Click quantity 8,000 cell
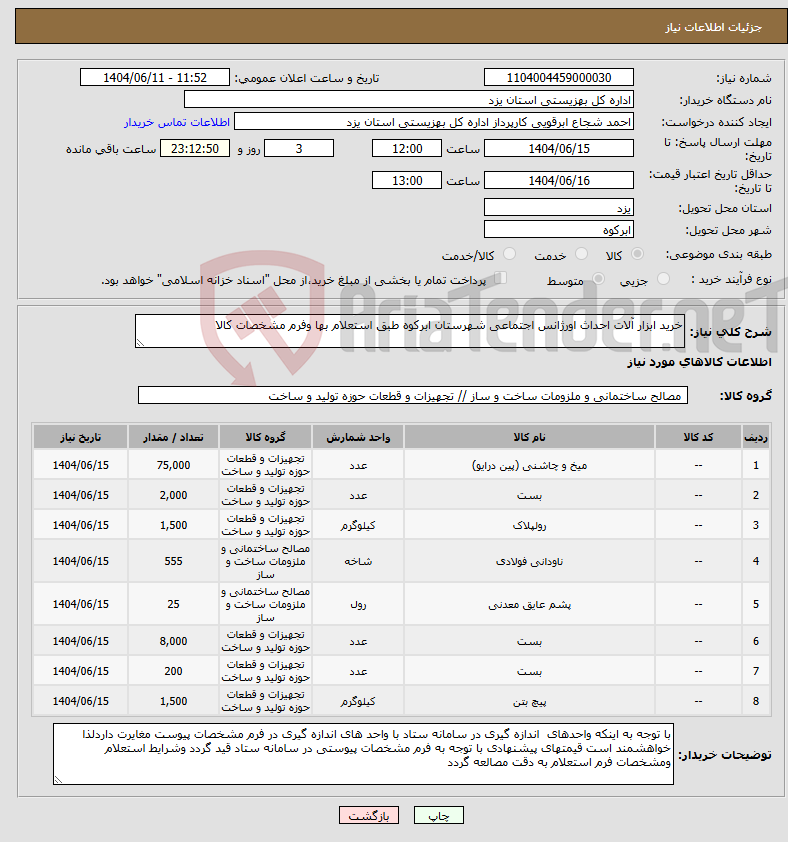788x842 pixels. [x=173, y=641]
